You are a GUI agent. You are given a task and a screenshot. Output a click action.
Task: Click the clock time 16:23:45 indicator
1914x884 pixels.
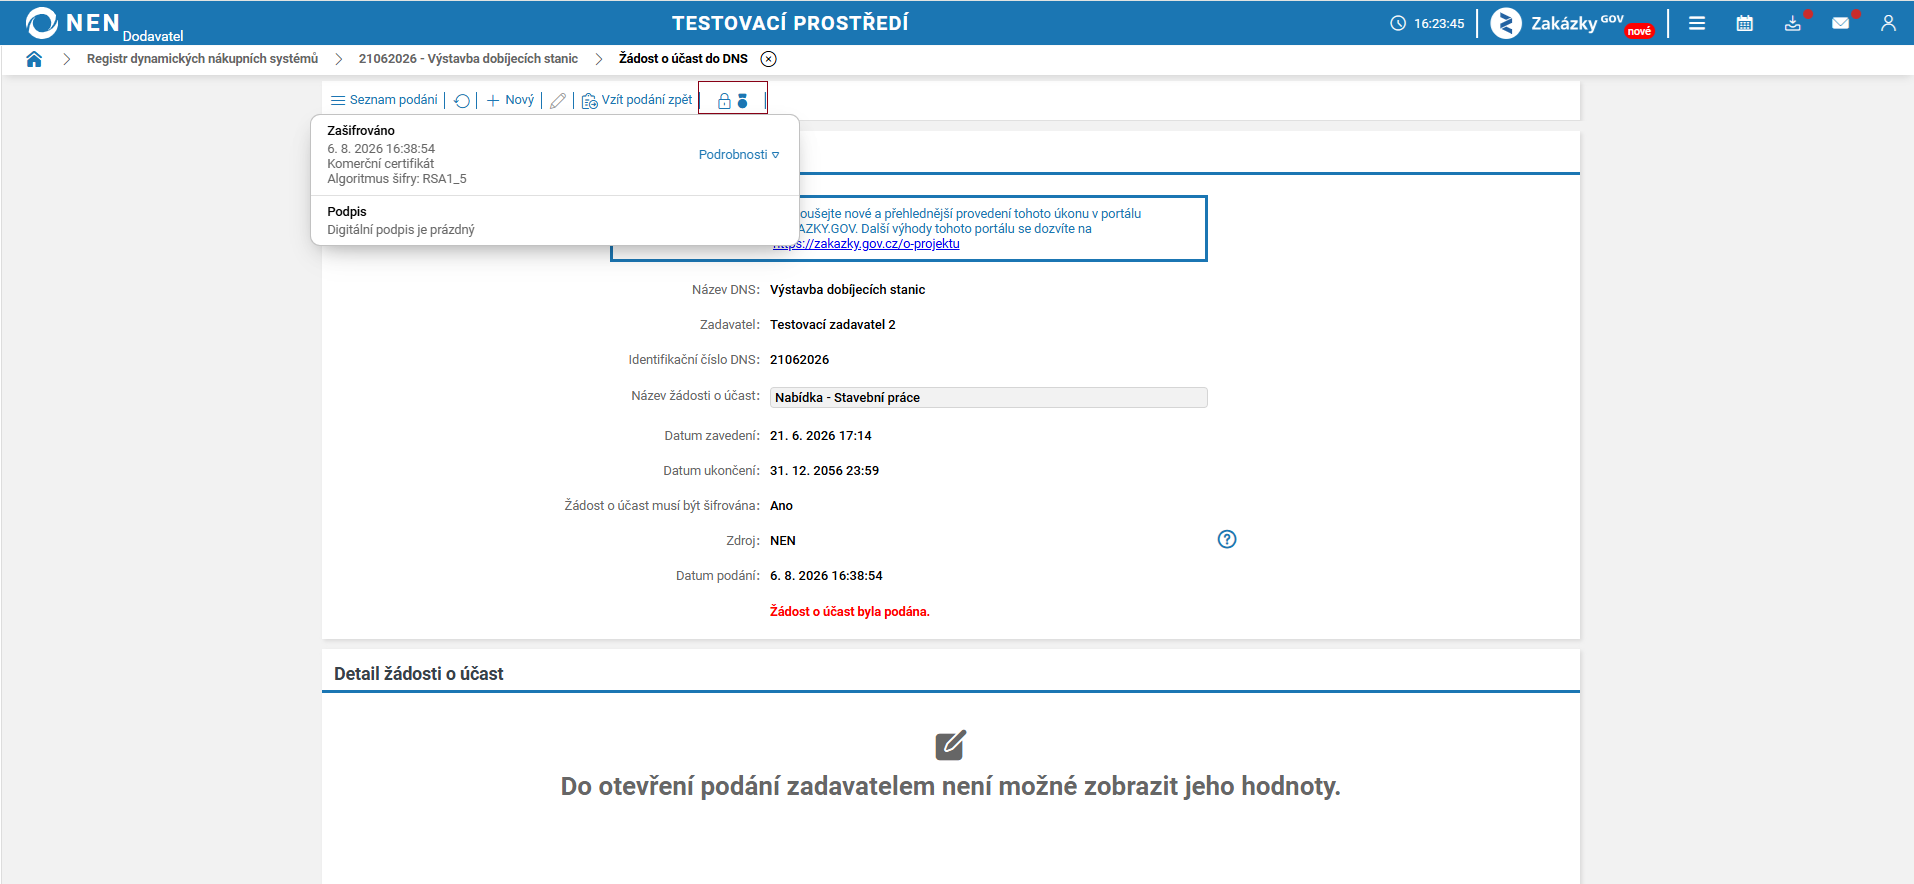coord(1427,23)
